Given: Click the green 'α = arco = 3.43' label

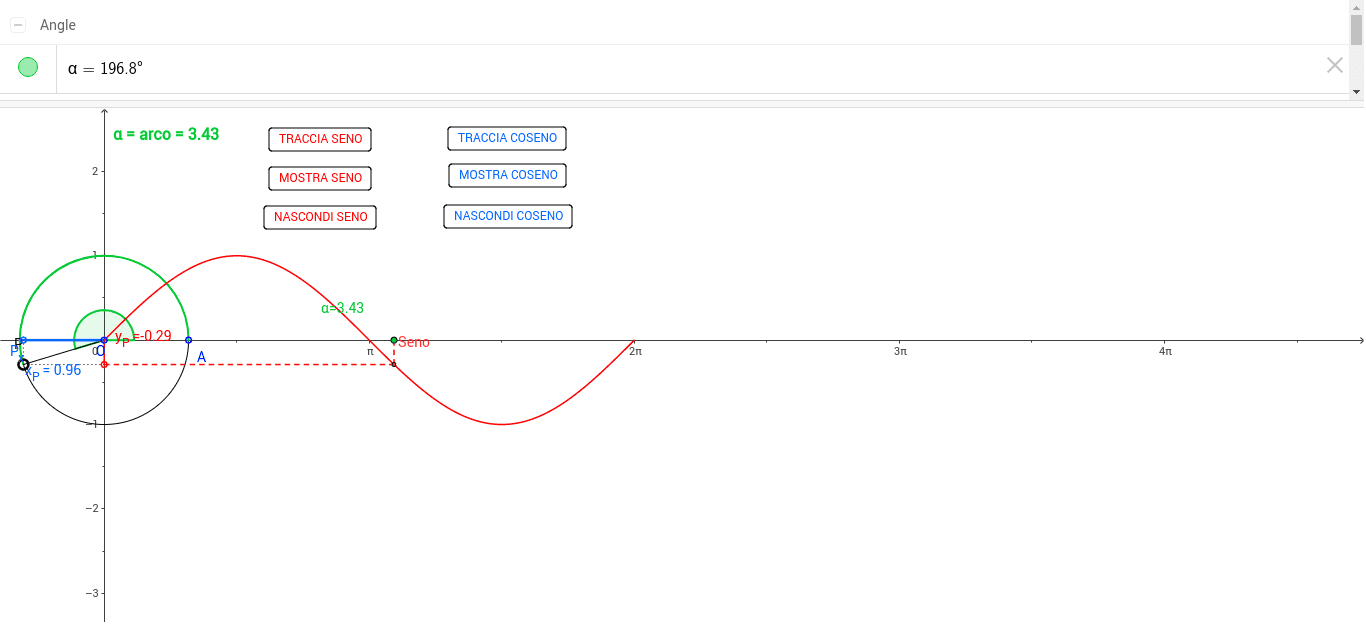Looking at the screenshot, I should click(166, 134).
